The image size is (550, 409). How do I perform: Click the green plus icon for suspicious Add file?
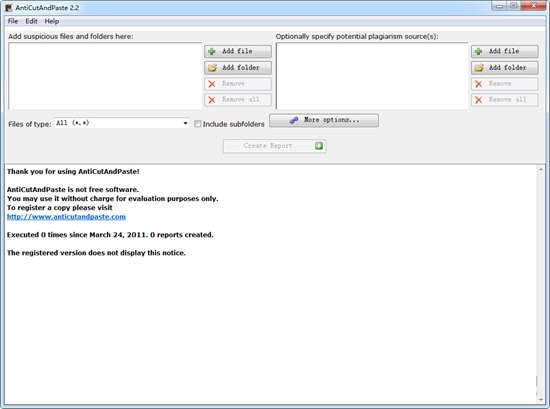(212, 51)
